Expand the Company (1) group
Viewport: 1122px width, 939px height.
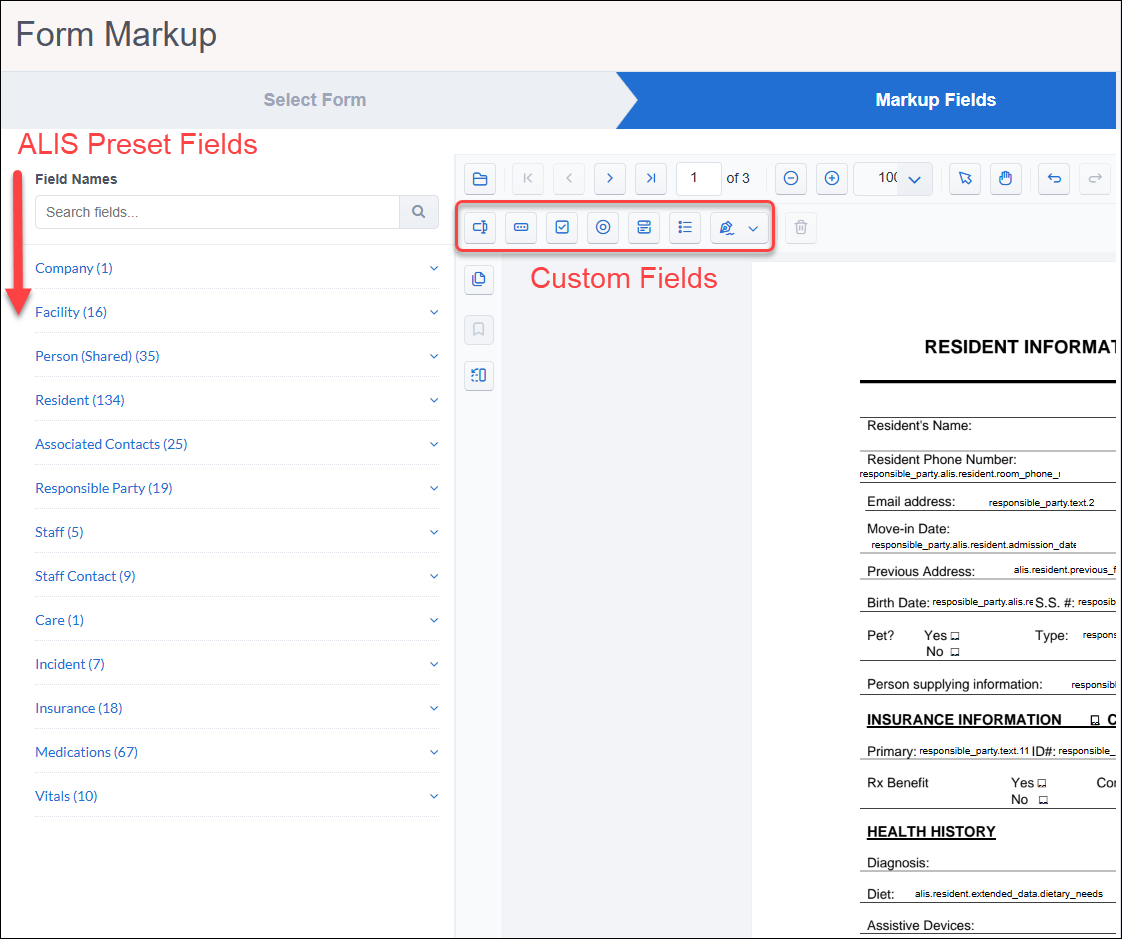237,268
